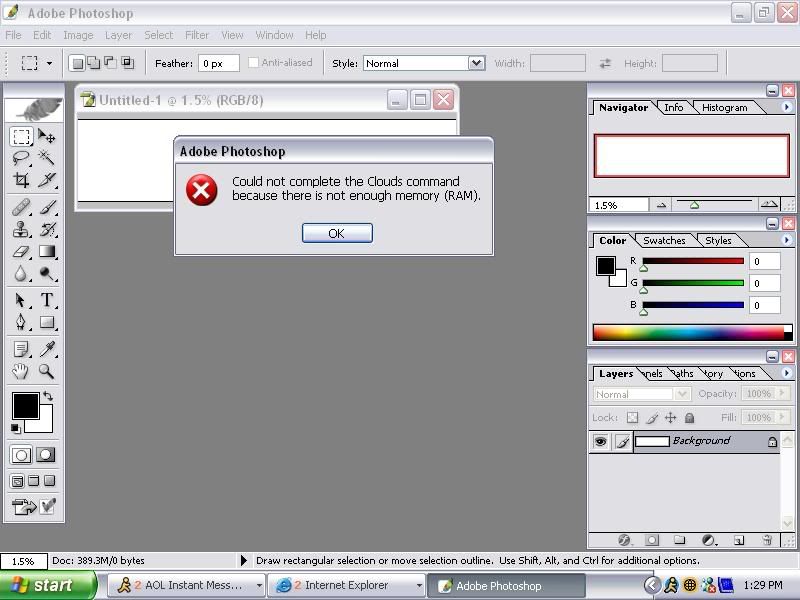Image resolution: width=800 pixels, height=600 pixels.
Task: Expand the Fill slider arrow
Action: click(x=781, y=417)
